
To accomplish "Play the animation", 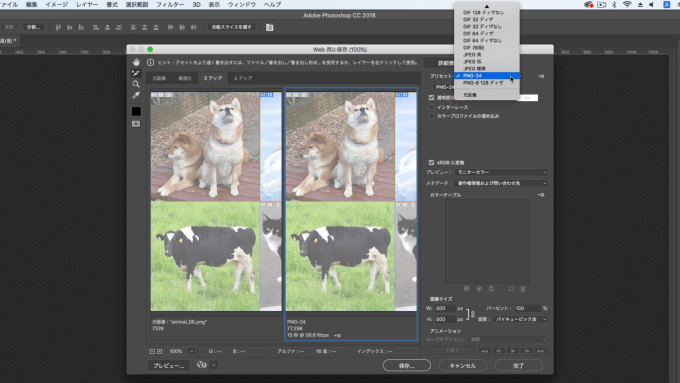I will coord(513,350).
